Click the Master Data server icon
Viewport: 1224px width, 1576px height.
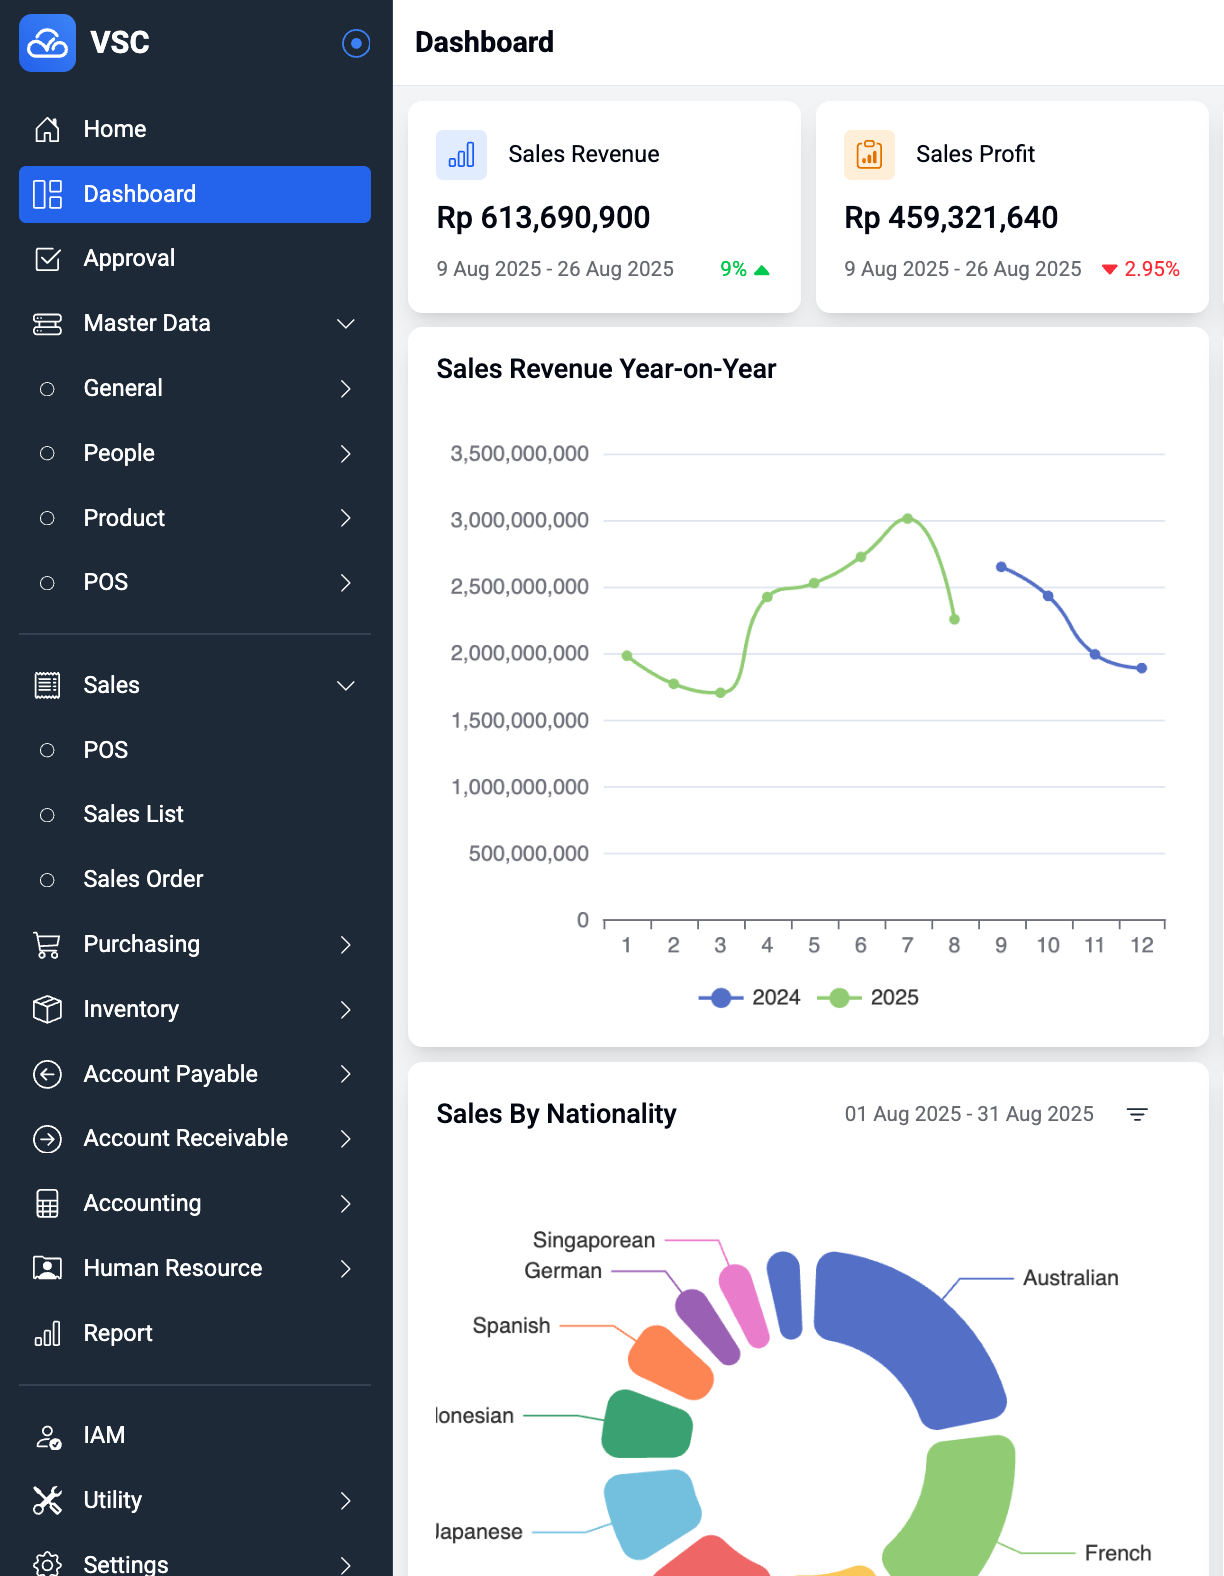click(x=47, y=324)
